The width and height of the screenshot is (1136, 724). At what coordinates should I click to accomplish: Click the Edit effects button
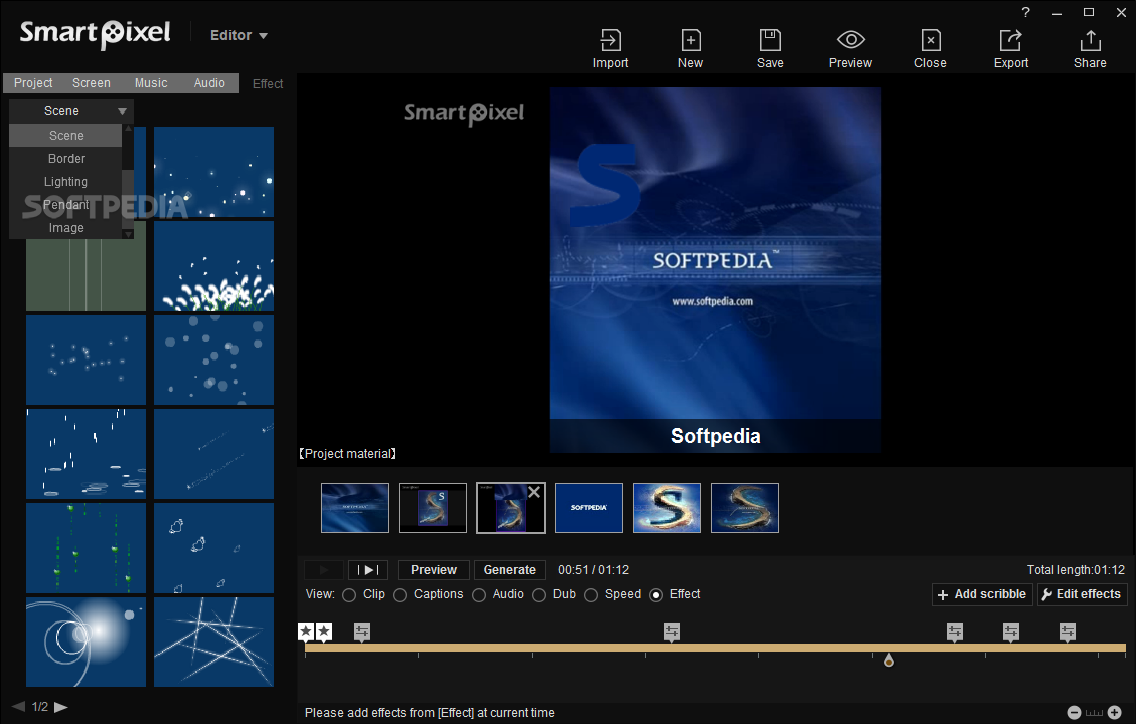[x=1082, y=594]
